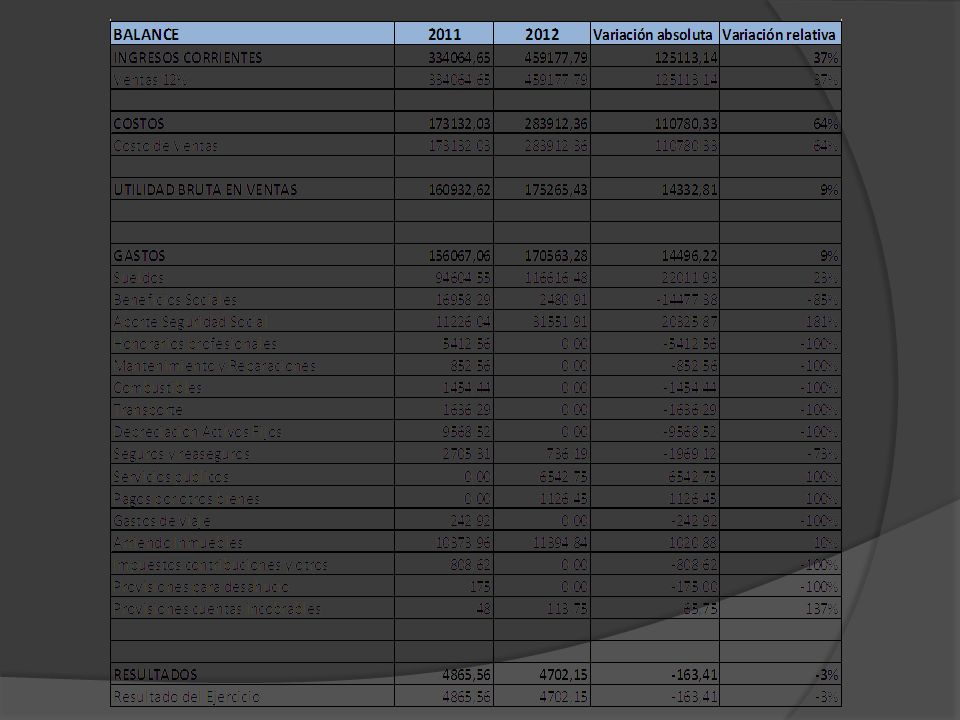Select the RESULTADOS row label
Image resolution: width=960 pixels, height=720 pixels.
(x=155, y=675)
